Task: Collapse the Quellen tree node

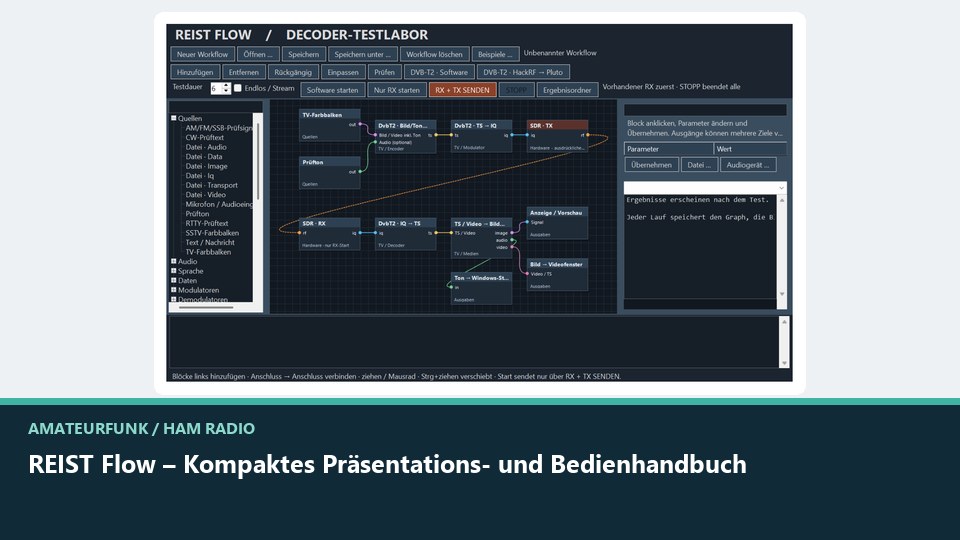Action: [174, 118]
